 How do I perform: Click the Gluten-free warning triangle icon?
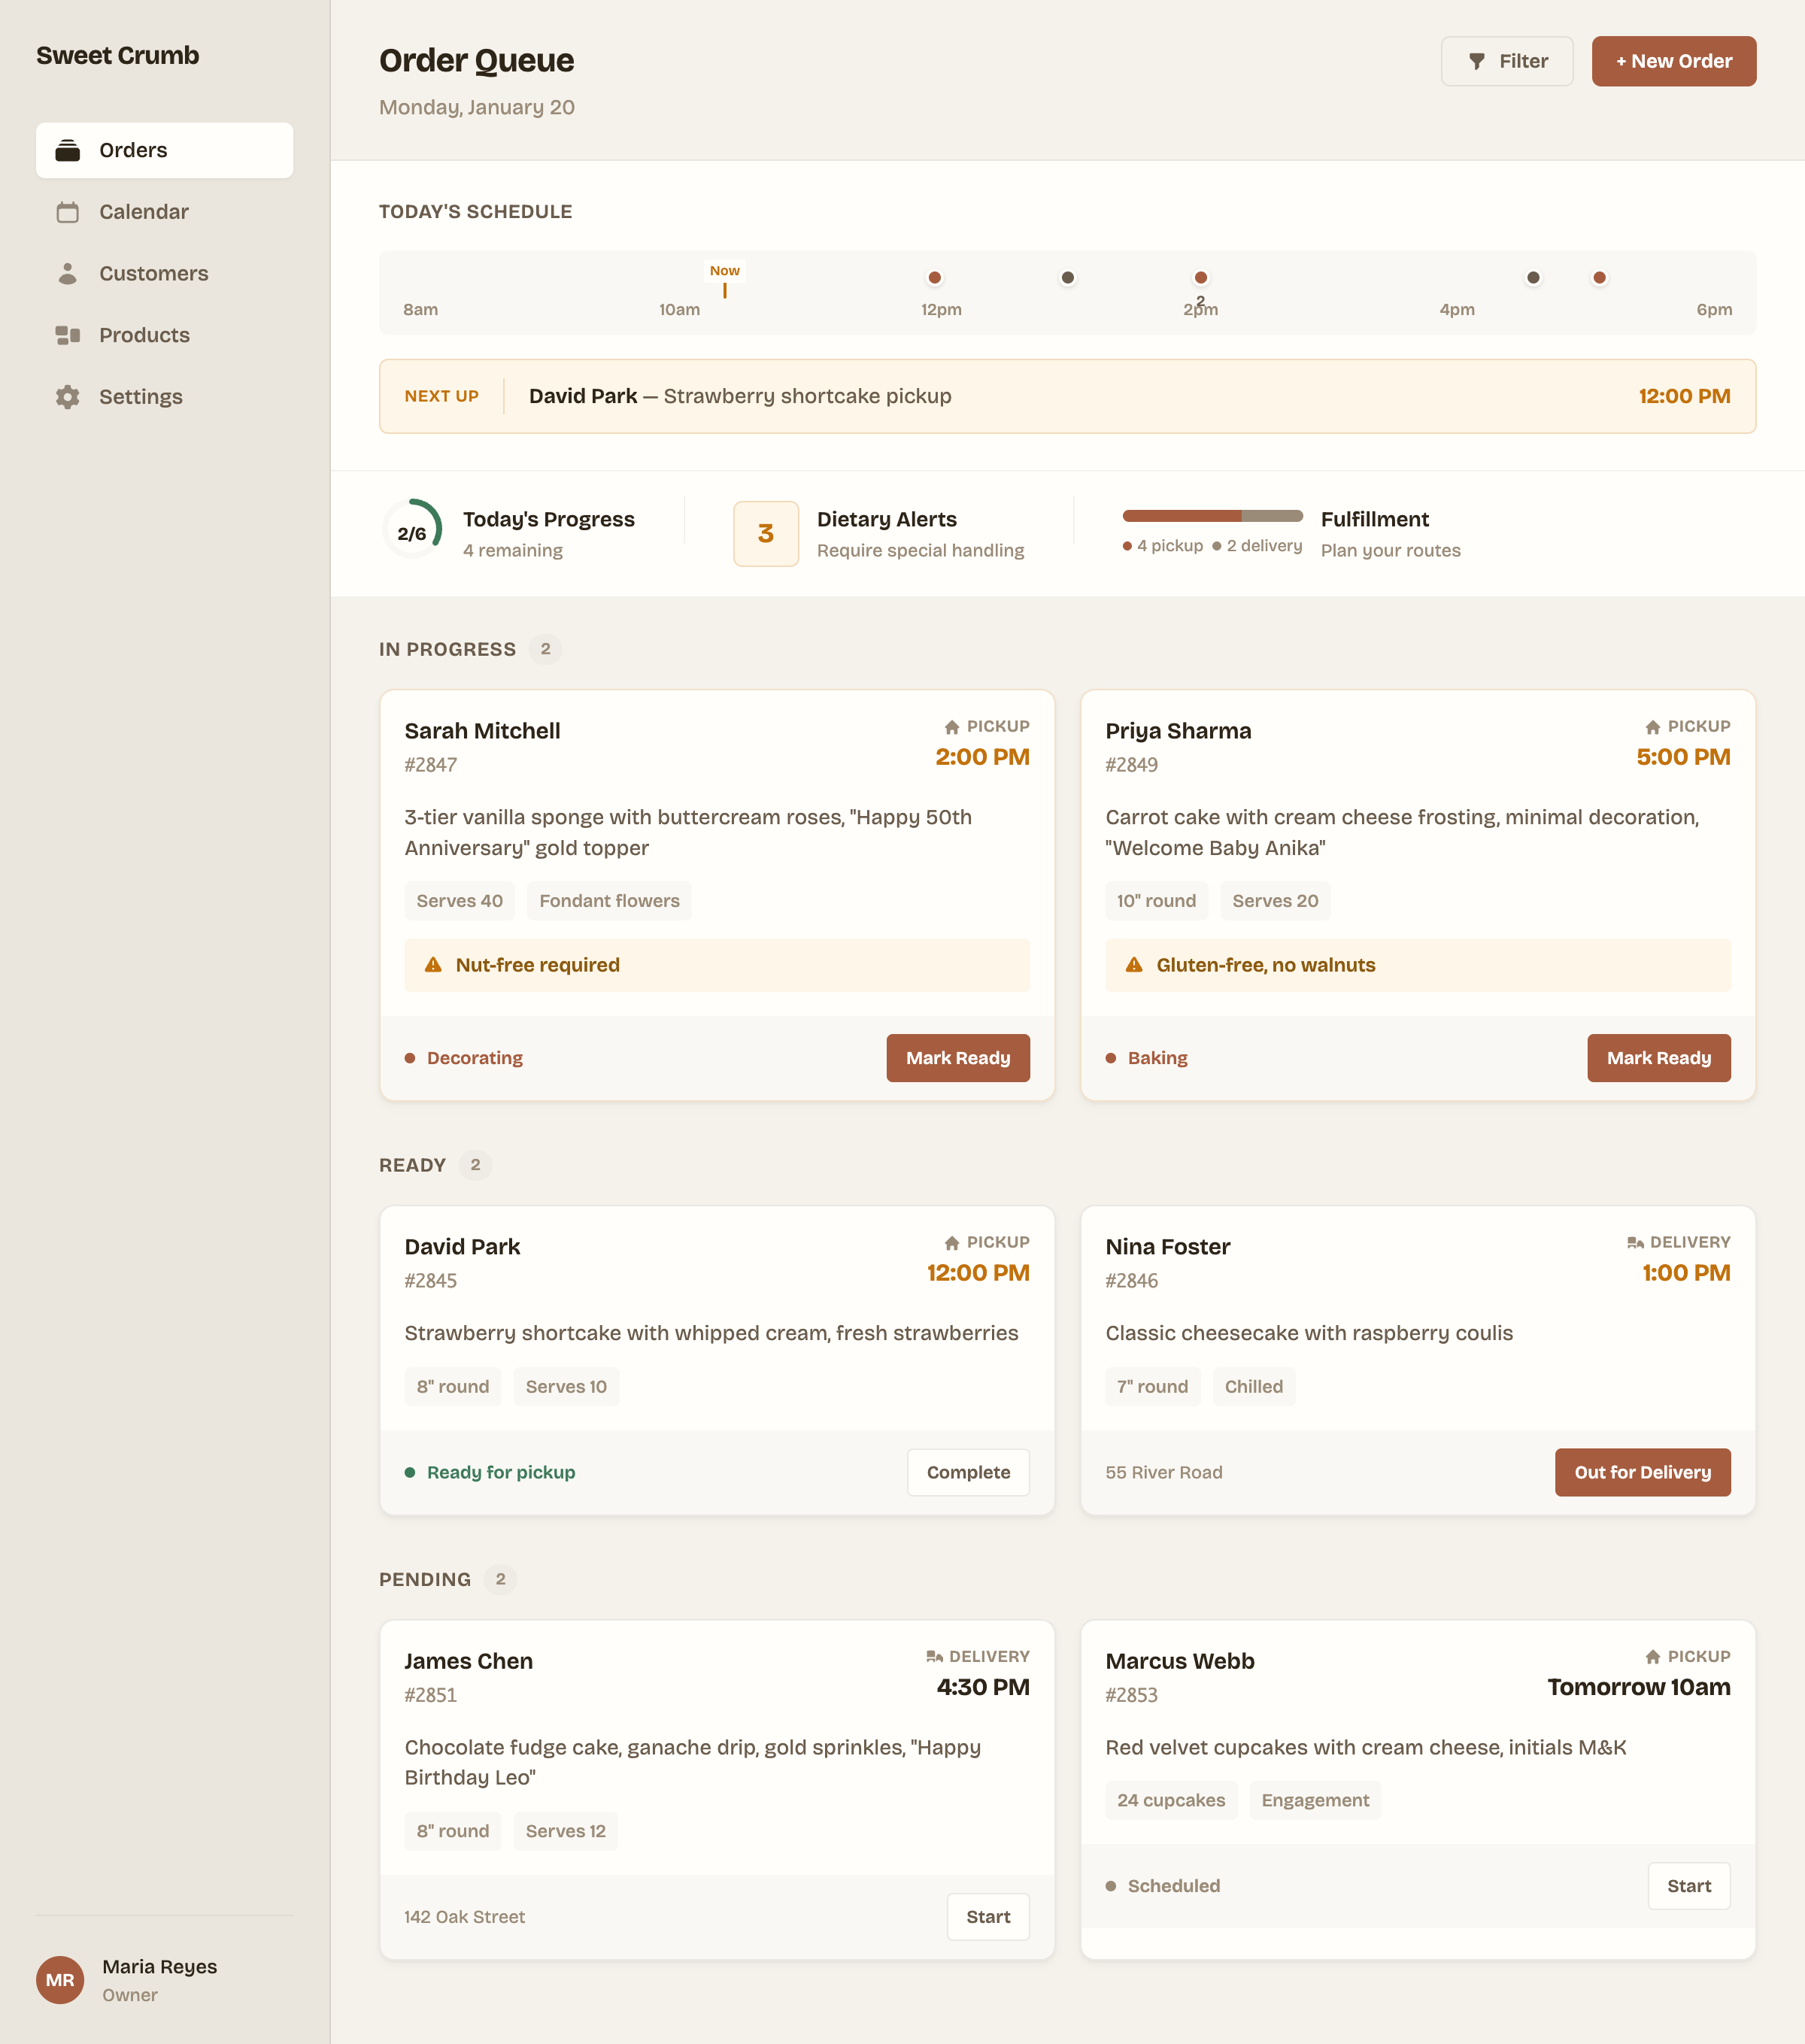1134,965
